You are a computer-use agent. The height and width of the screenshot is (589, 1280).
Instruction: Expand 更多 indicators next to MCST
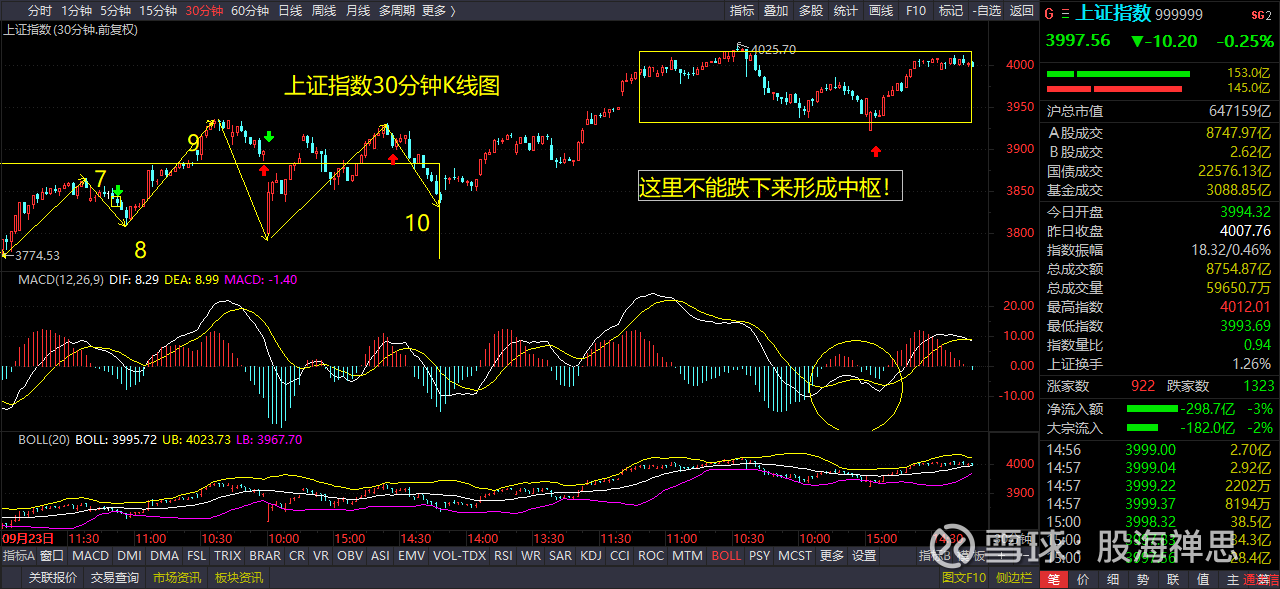[x=832, y=556]
